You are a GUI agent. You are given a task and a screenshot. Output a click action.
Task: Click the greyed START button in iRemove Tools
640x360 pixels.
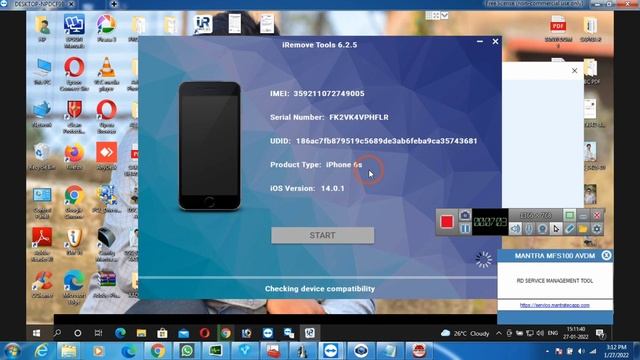pos(322,236)
